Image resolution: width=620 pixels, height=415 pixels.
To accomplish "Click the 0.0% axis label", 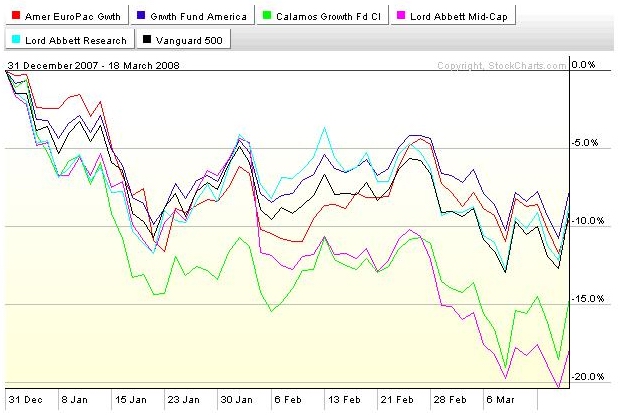I will (x=583, y=64).
